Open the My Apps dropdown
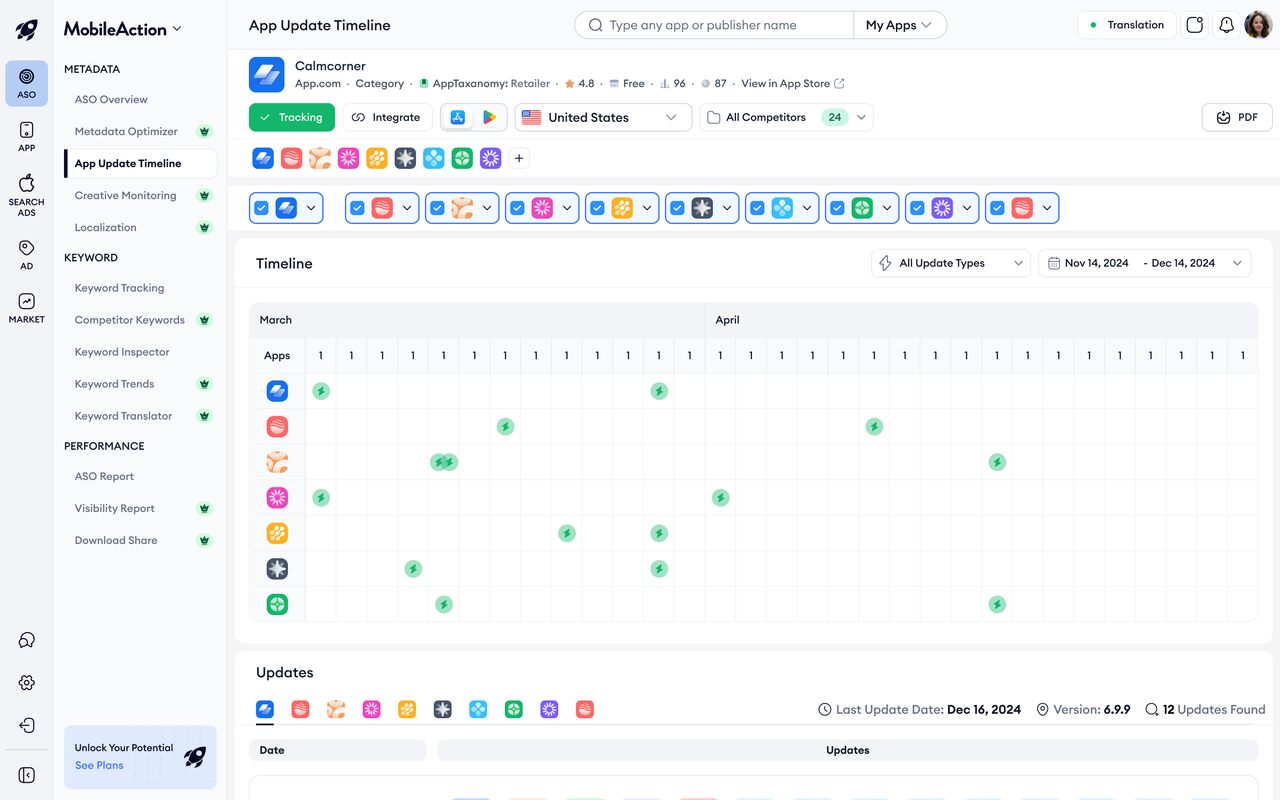Image resolution: width=1280 pixels, height=800 pixels. [899, 25]
